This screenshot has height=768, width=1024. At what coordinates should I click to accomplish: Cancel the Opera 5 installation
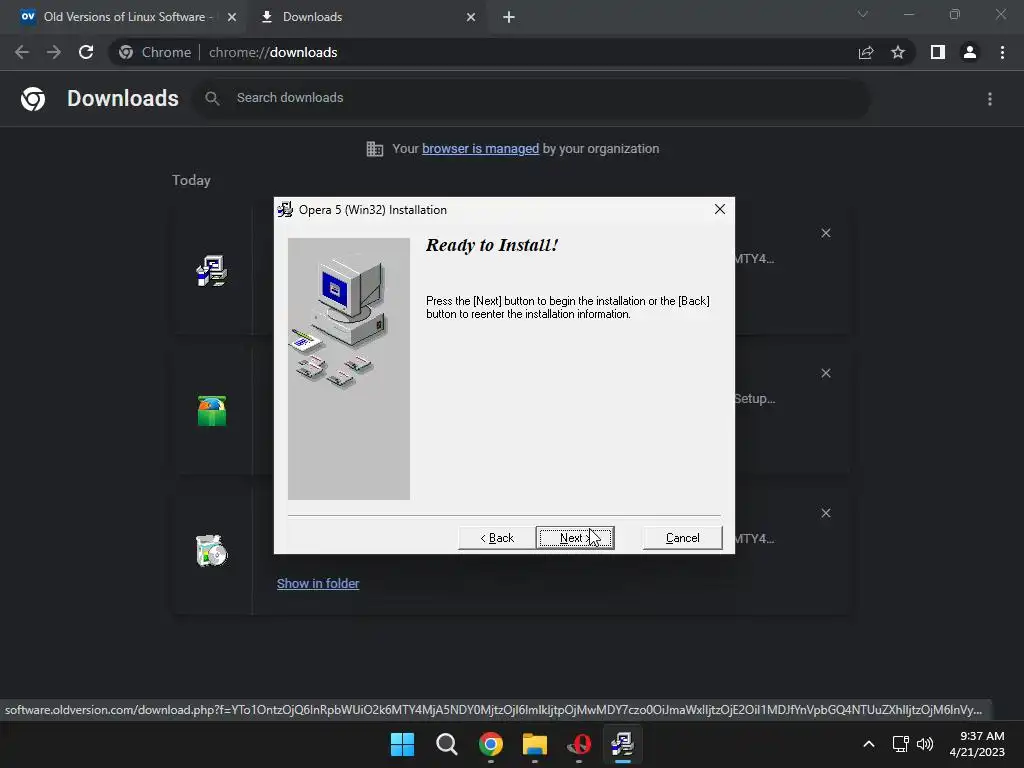682,537
